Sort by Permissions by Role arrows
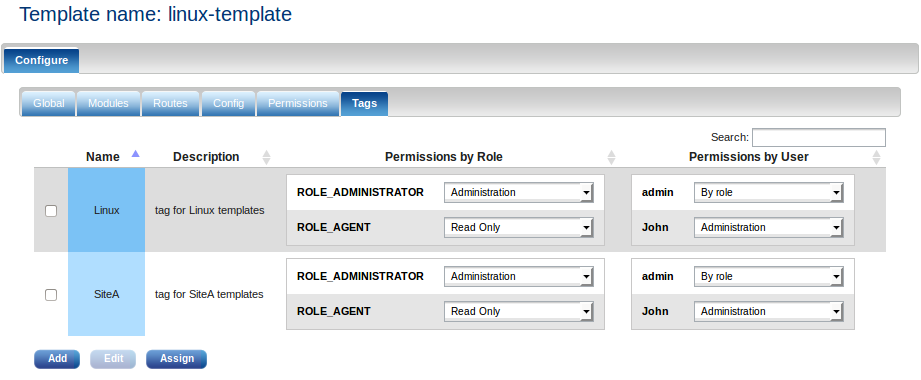This screenshot has height=380, width=921. pos(611,157)
